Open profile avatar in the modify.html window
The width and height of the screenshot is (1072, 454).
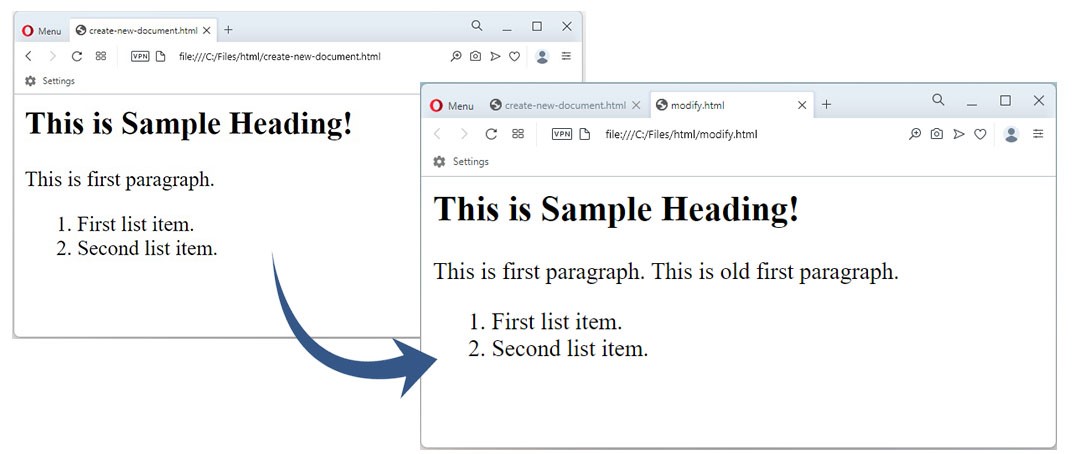coord(1011,134)
